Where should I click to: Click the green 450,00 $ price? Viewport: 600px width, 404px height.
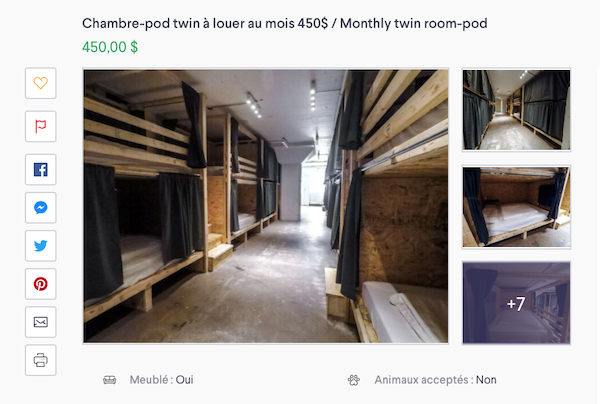[x=110, y=47]
